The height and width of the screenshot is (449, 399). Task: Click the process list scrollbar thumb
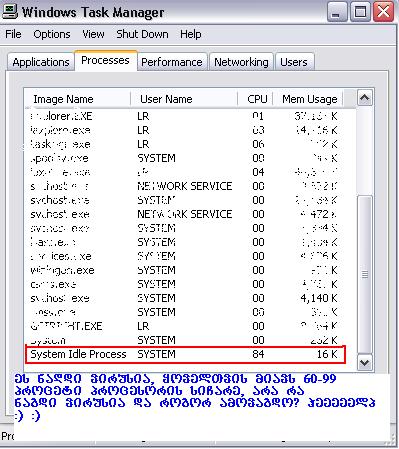click(x=364, y=274)
